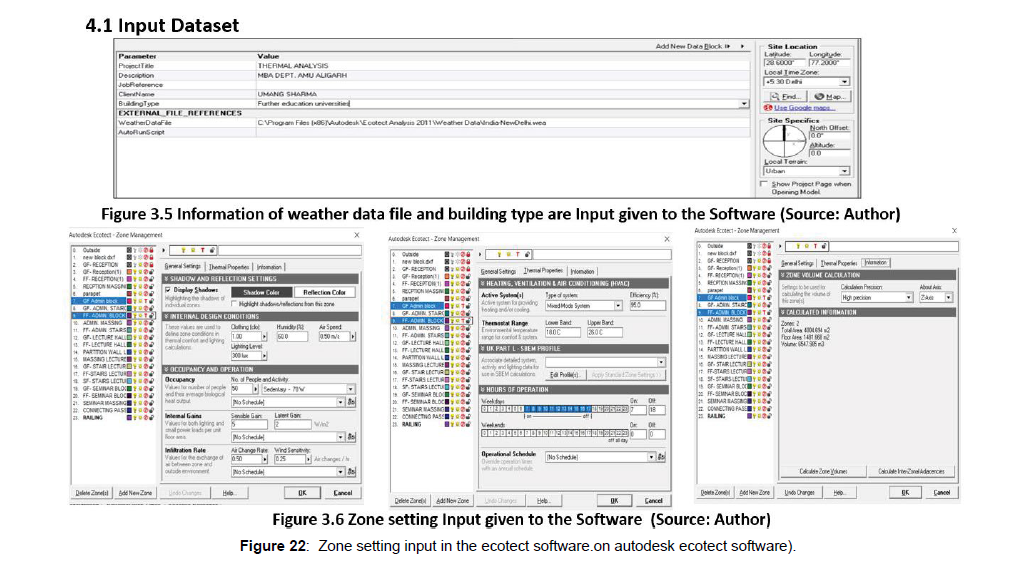The width and height of the screenshot is (1021, 566).
Task: Click the Air Speed value arrow
Action: click(353, 337)
